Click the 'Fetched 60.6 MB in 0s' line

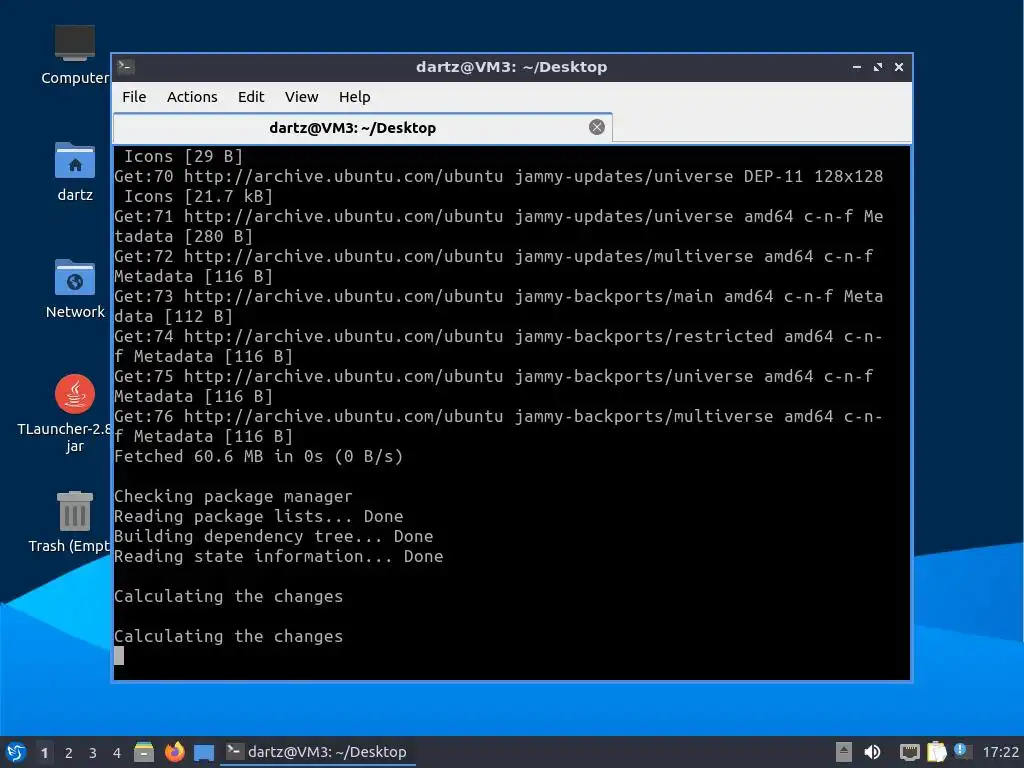tap(259, 456)
